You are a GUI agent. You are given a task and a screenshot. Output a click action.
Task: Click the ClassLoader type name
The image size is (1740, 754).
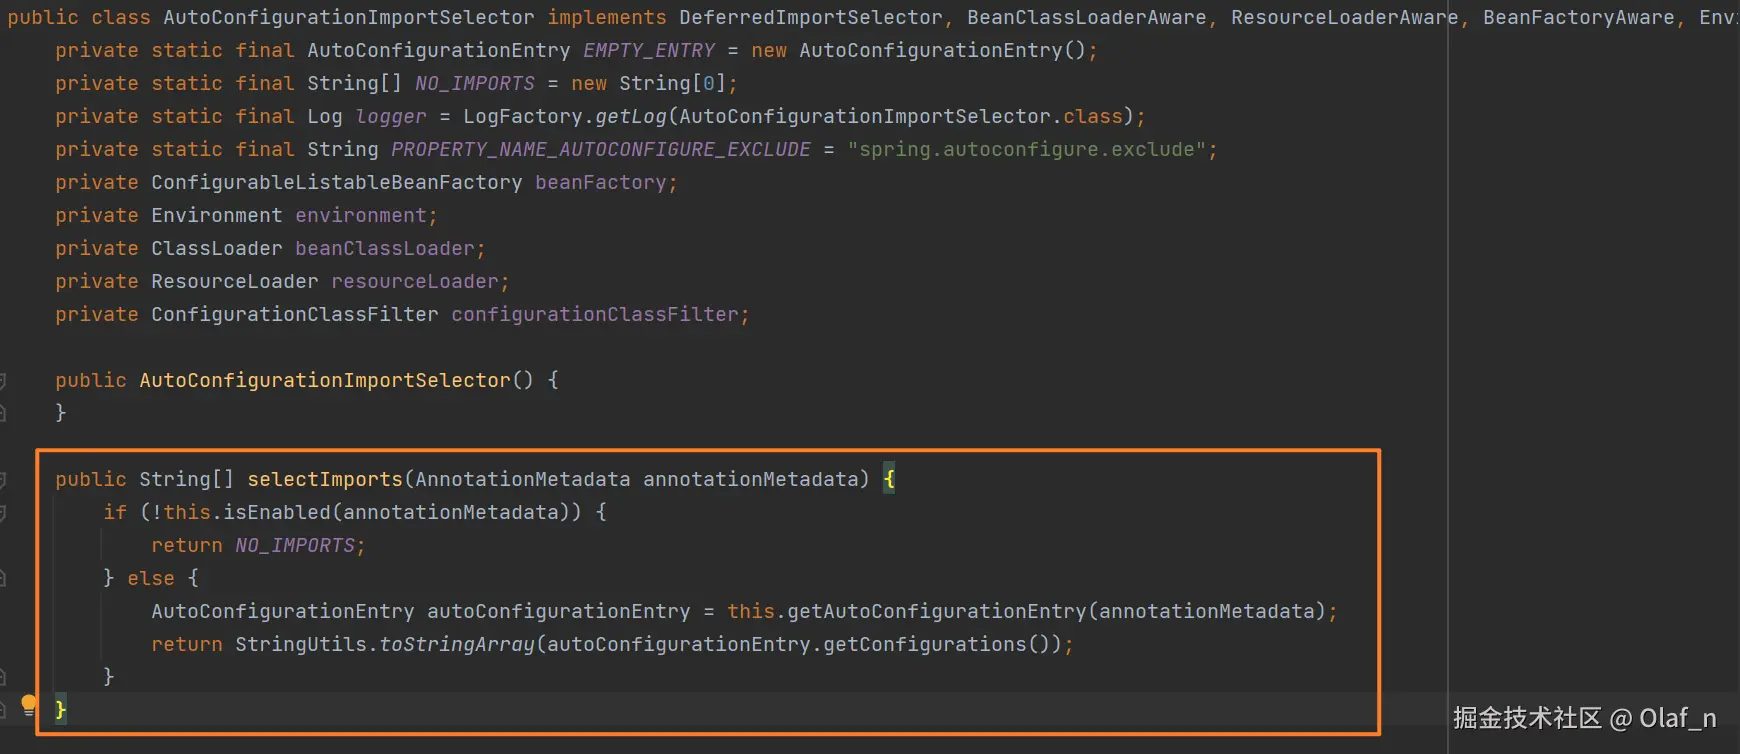pyautogui.click(x=217, y=248)
